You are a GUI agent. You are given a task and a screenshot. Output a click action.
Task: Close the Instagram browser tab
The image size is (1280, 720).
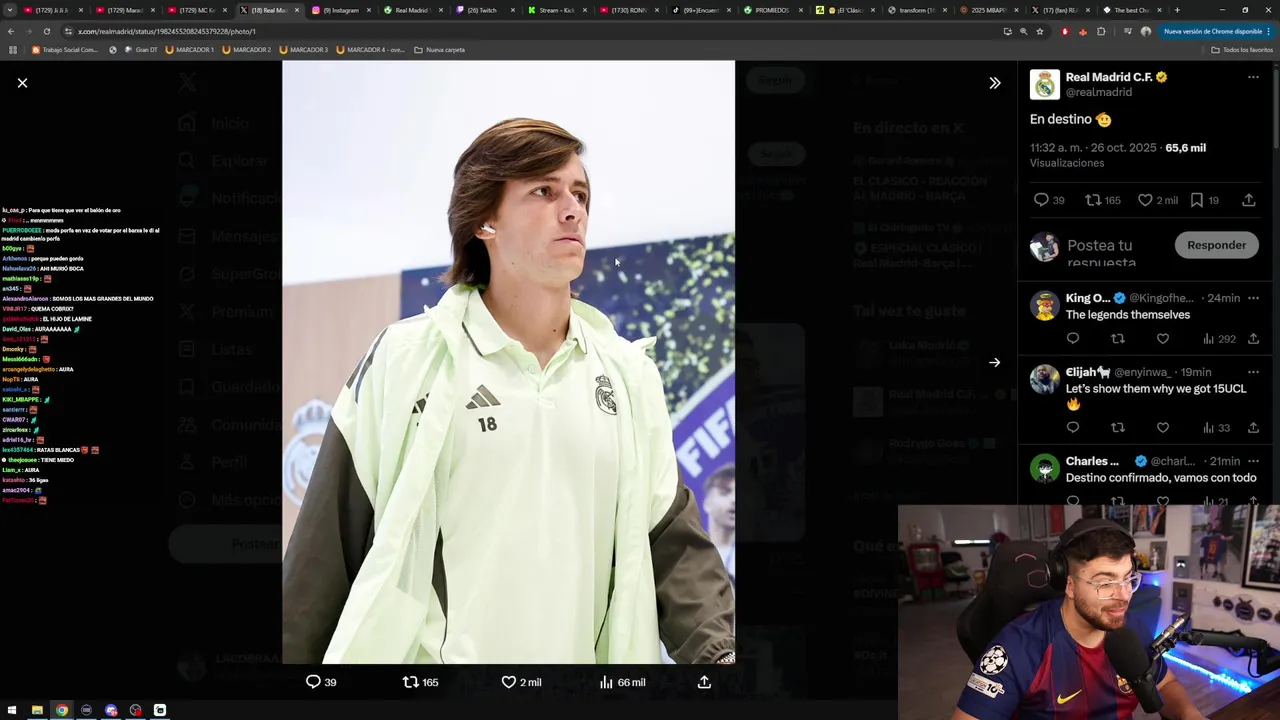click(369, 10)
